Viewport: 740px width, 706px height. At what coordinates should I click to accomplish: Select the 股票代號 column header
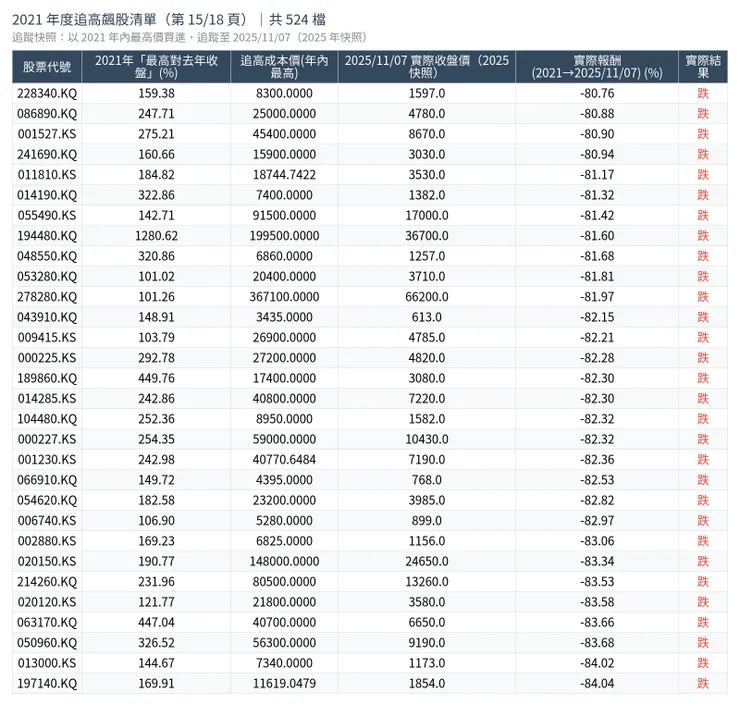pyautogui.click(x=47, y=67)
